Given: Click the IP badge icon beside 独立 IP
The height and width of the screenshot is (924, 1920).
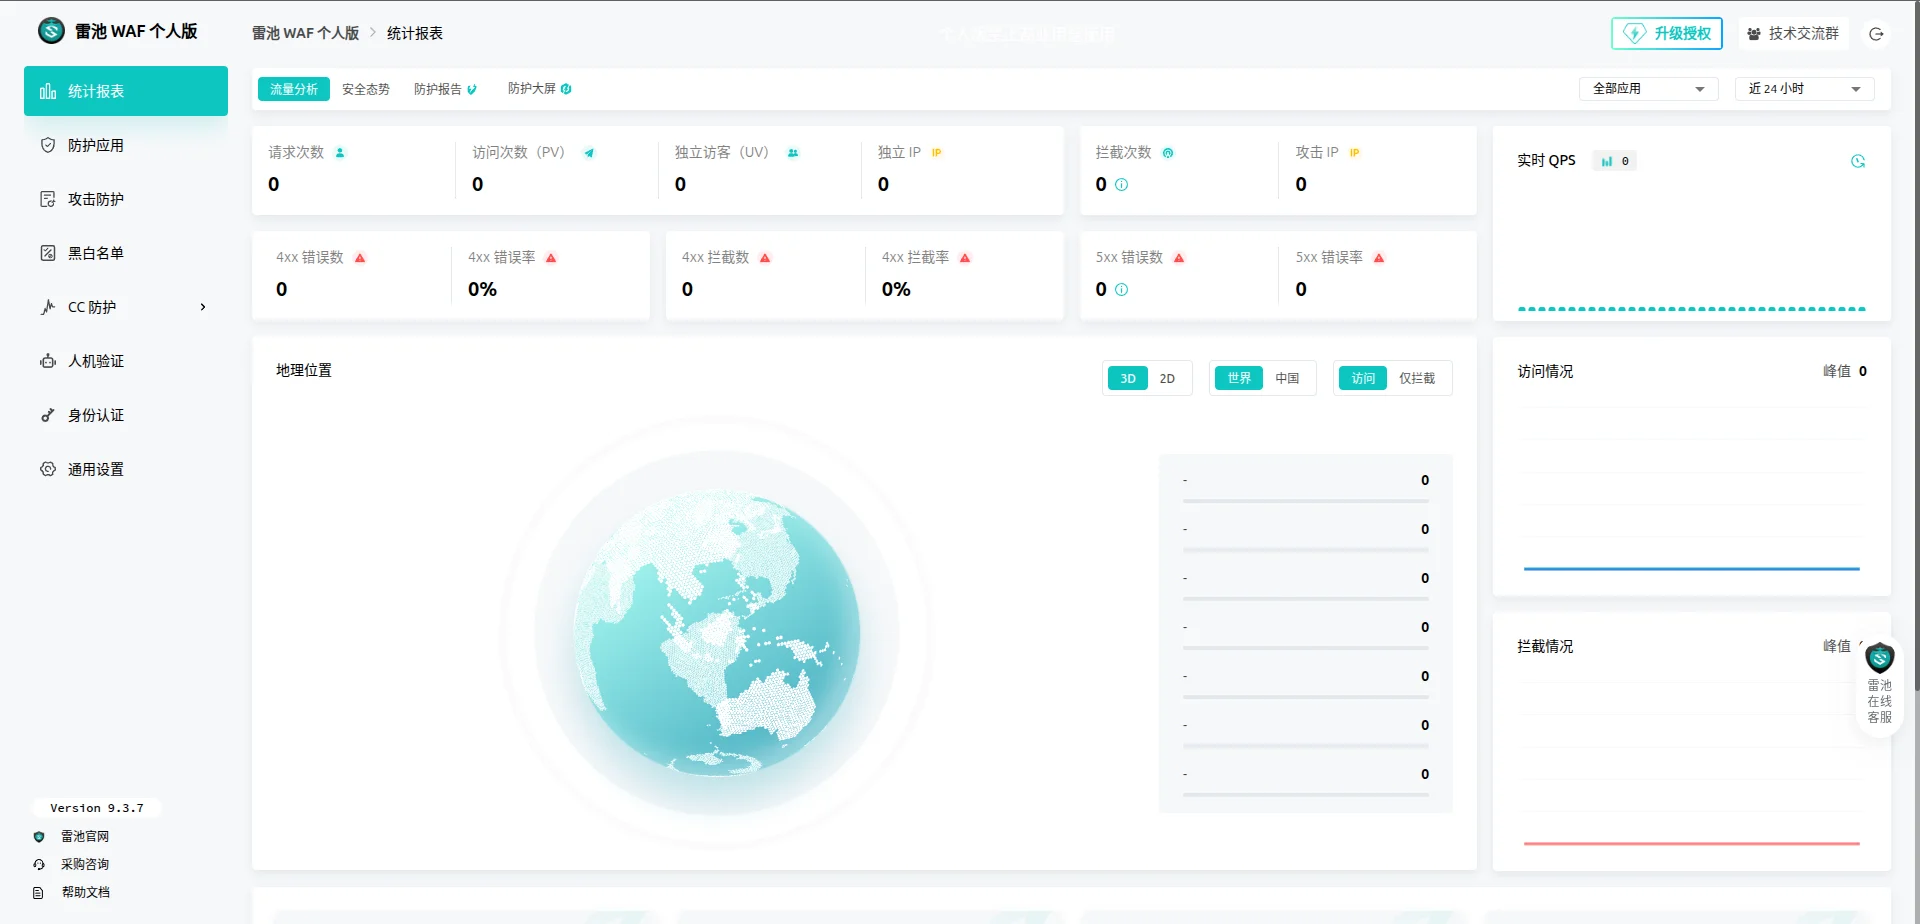Looking at the screenshot, I should click(x=936, y=153).
